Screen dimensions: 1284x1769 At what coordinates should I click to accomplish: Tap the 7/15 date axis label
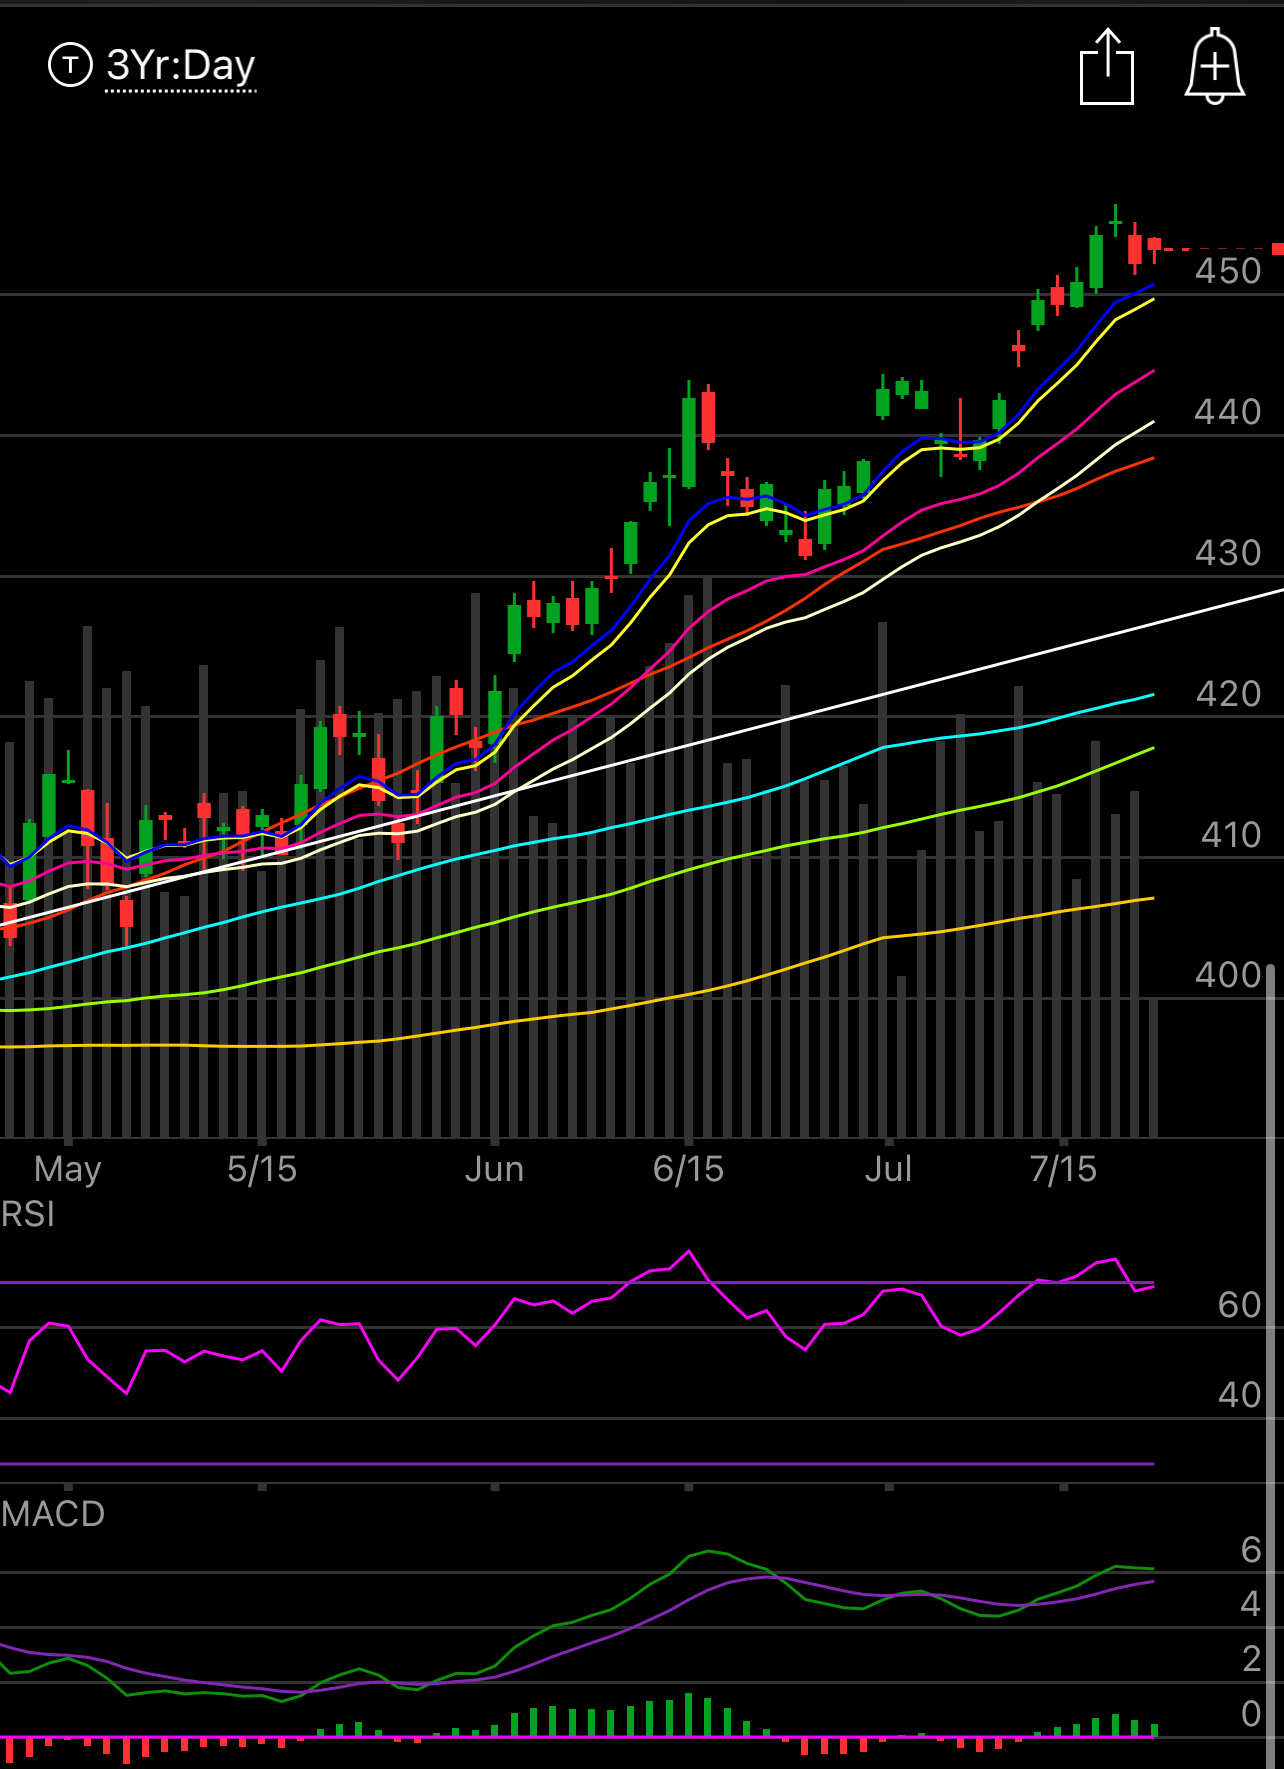click(x=1063, y=1169)
